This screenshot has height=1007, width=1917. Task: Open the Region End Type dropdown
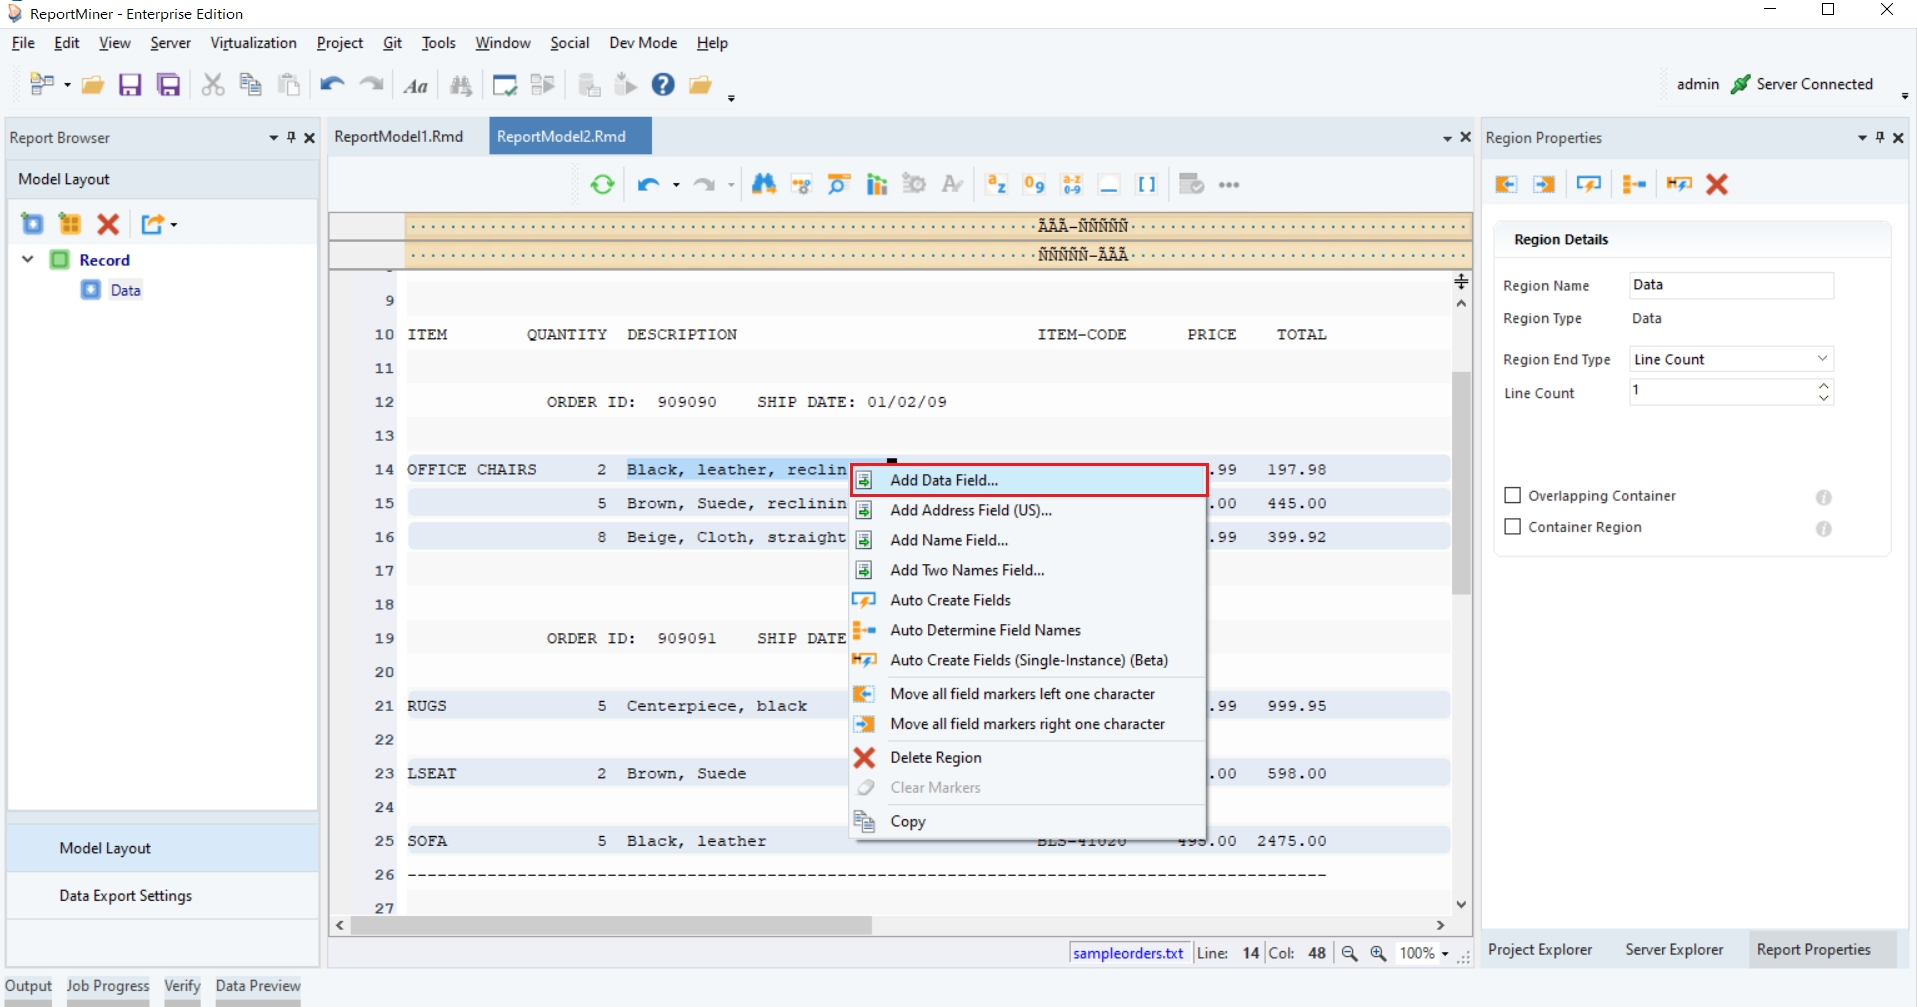tap(1731, 359)
